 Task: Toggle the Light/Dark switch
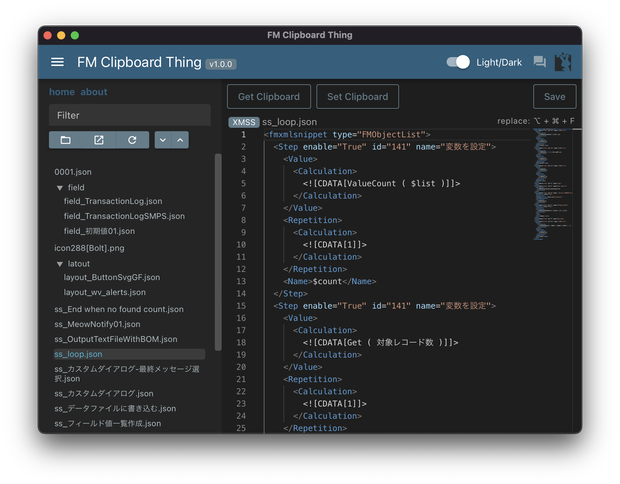(458, 62)
